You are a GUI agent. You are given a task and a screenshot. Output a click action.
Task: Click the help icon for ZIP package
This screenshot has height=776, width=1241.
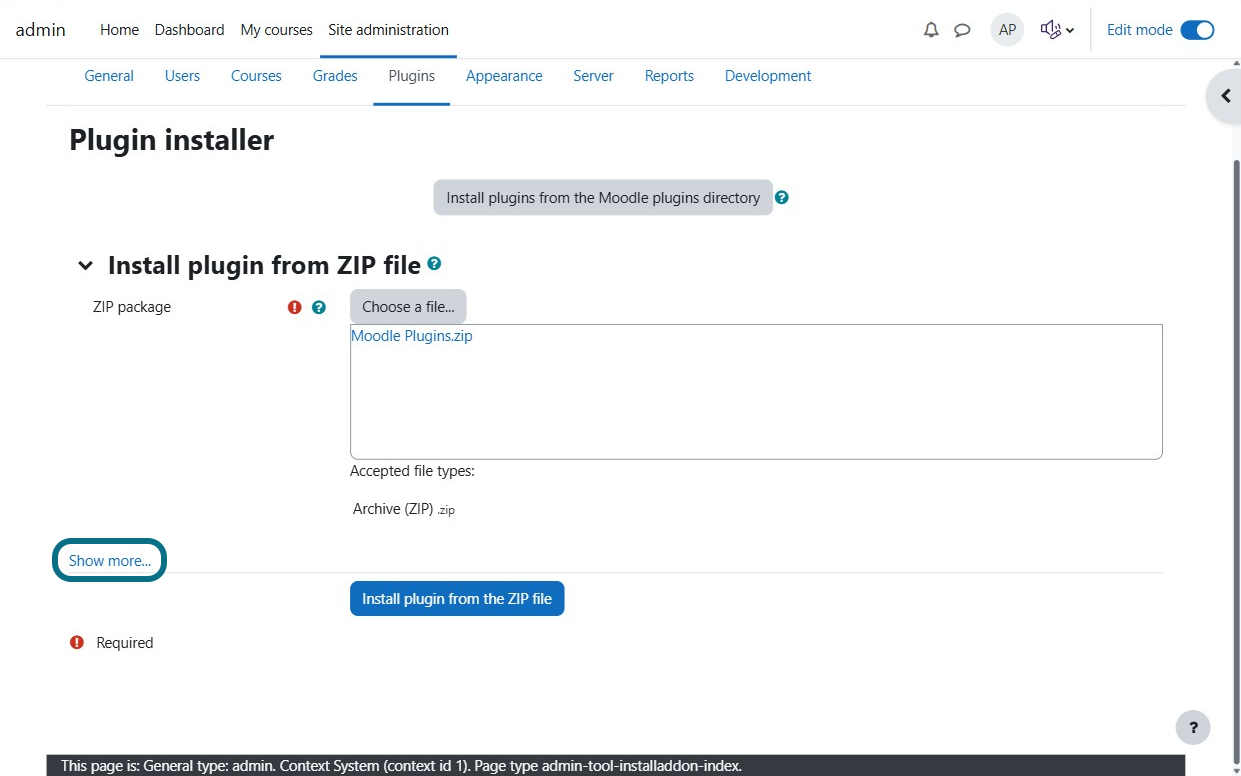click(x=319, y=307)
